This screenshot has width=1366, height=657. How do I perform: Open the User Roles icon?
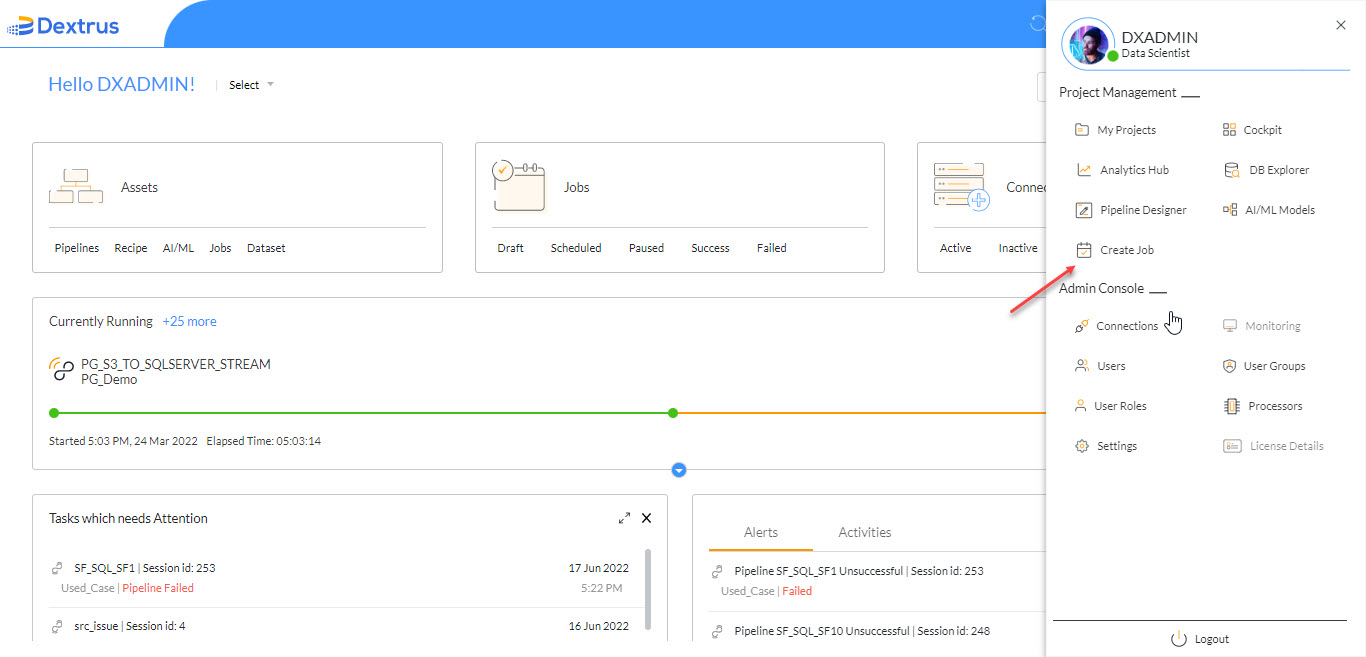(1080, 406)
